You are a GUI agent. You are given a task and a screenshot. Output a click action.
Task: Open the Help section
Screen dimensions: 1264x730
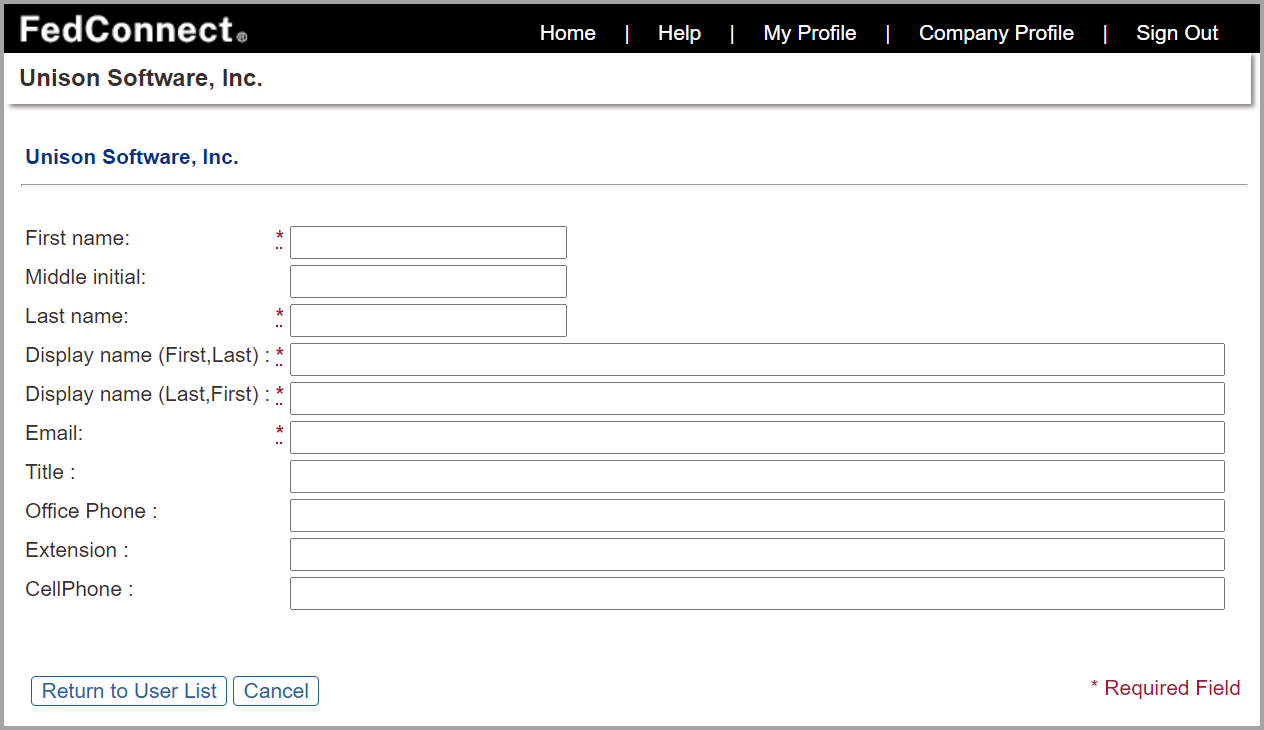[x=679, y=33]
